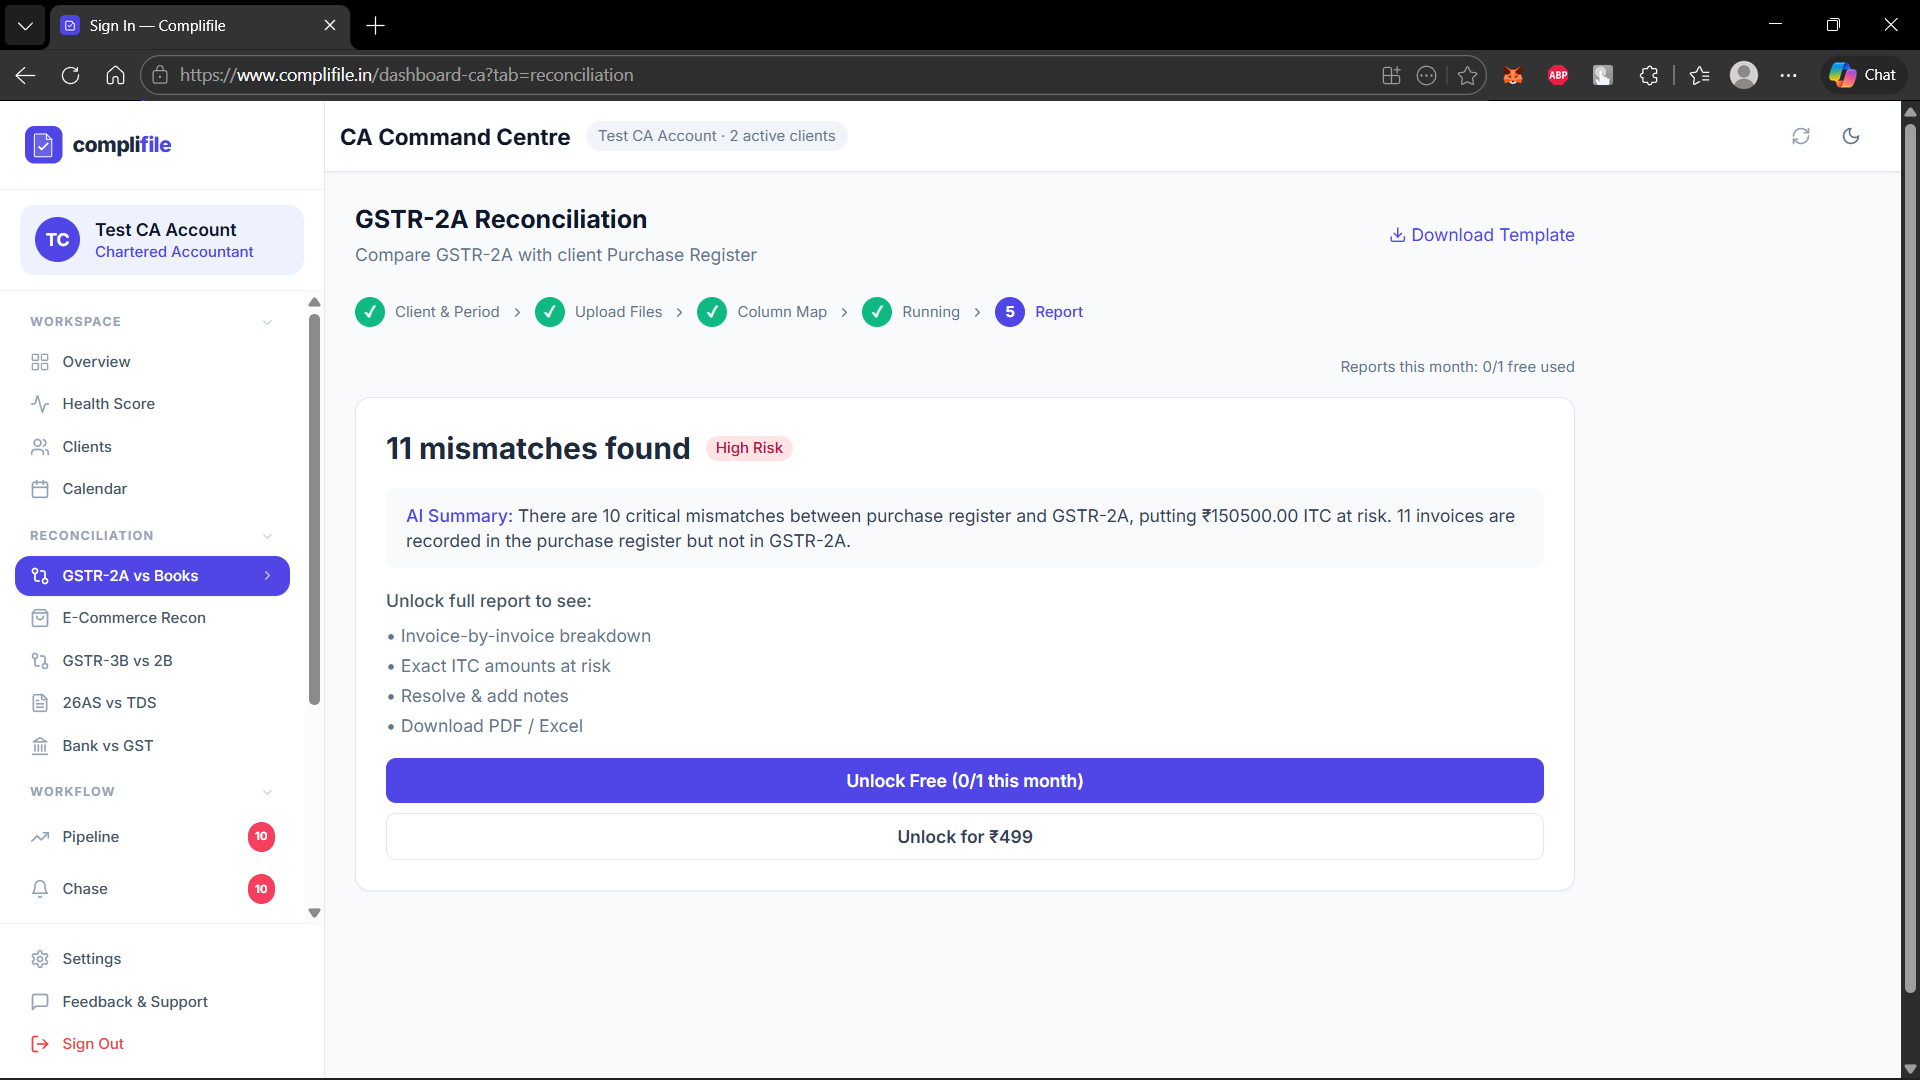Go to the Running step
Image resolution: width=1920 pixels, height=1080 pixels.
tap(911, 312)
